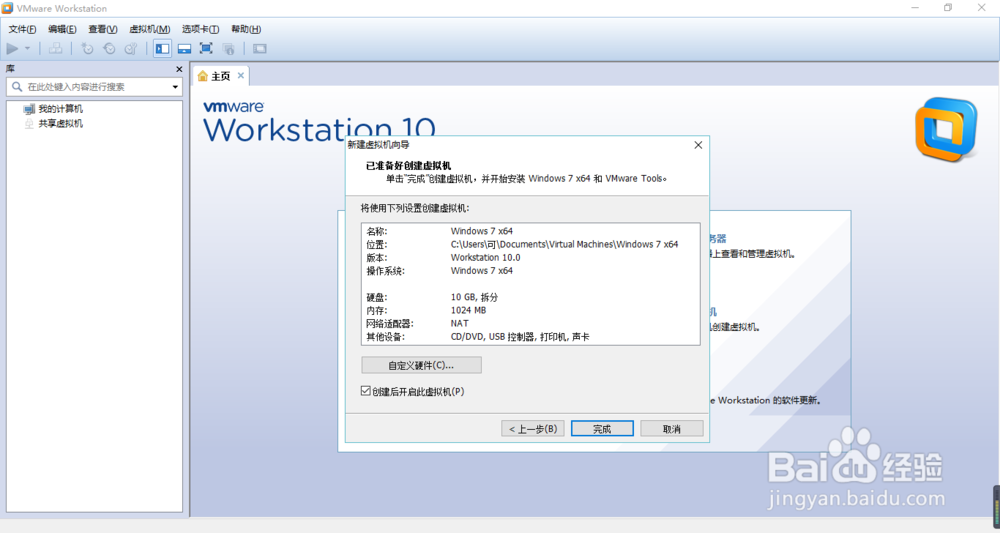This screenshot has width=1000, height=533.
Task: Click the 名称 value Windows 7 x64
Action: coord(482,231)
